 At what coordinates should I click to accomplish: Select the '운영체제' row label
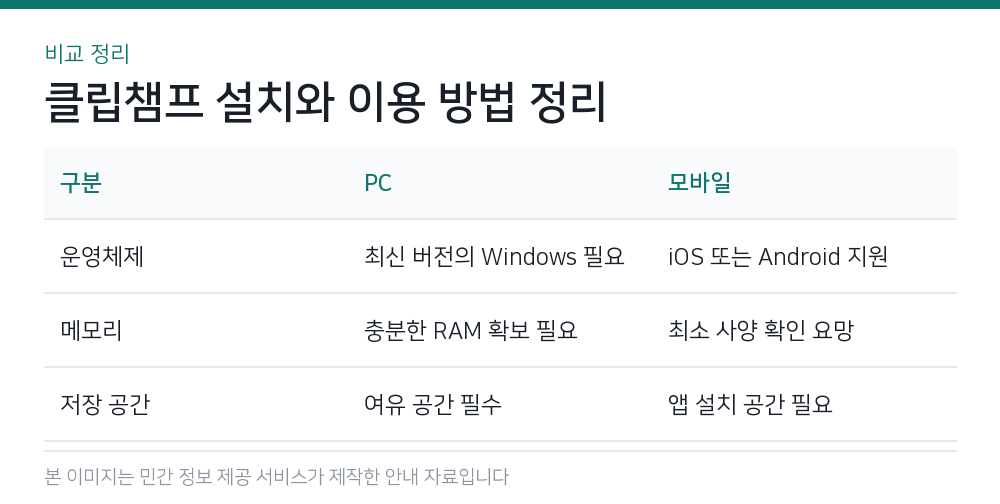tap(102, 256)
